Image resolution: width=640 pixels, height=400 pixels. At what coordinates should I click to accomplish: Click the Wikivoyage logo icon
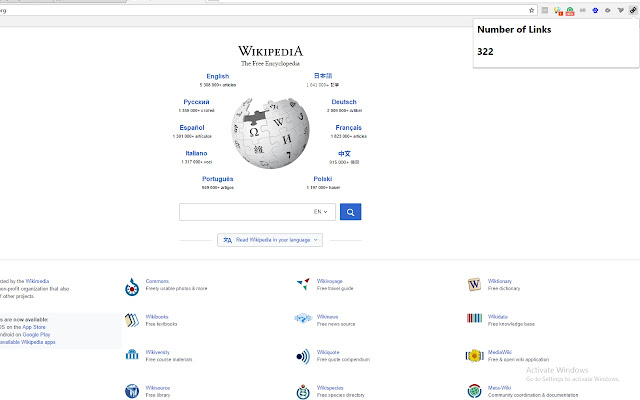303,284
